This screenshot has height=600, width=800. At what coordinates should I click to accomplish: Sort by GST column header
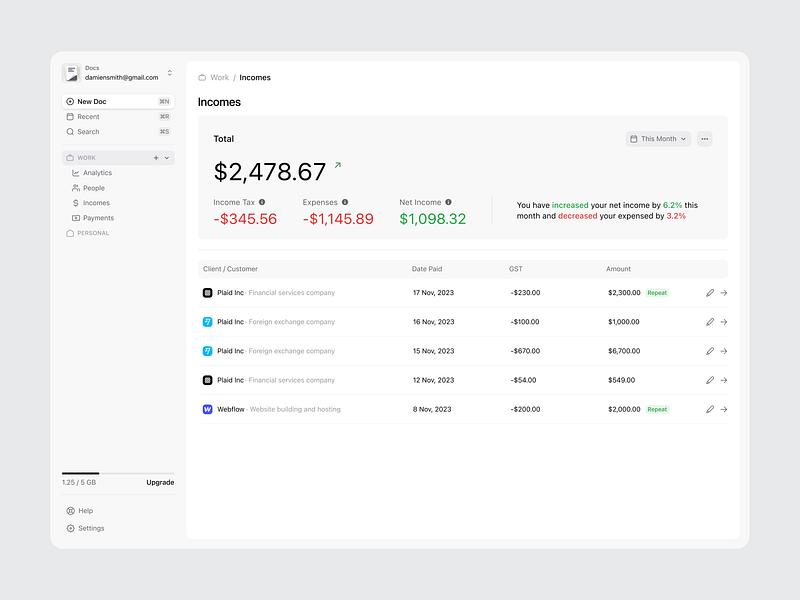click(x=515, y=269)
